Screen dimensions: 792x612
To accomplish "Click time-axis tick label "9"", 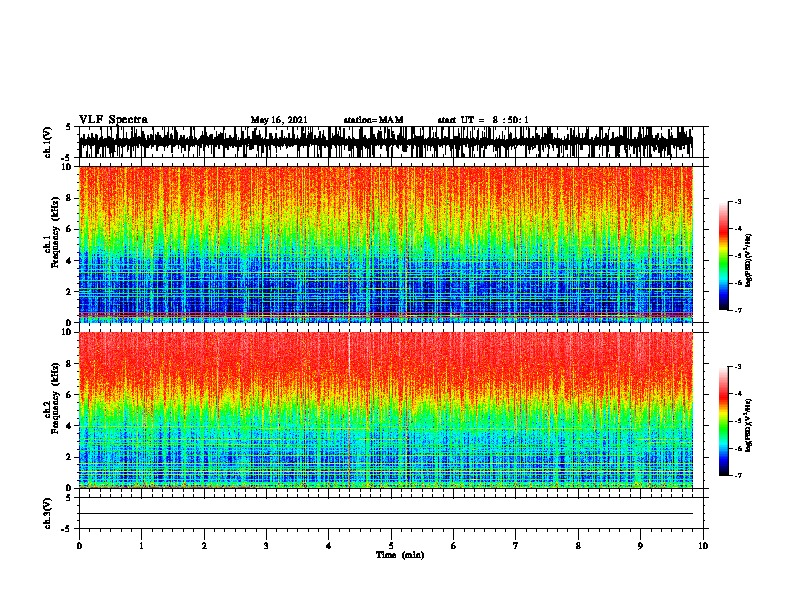I will pos(640,546).
